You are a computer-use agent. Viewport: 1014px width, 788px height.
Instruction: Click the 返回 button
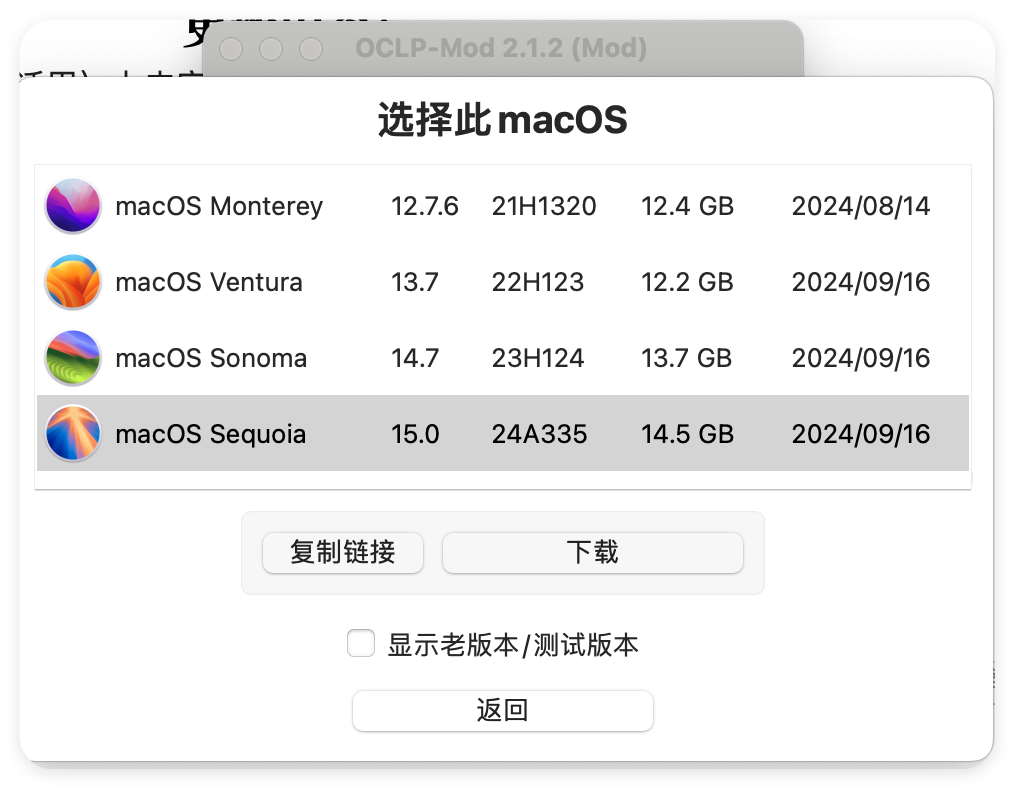pyautogui.click(x=502, y=710)
